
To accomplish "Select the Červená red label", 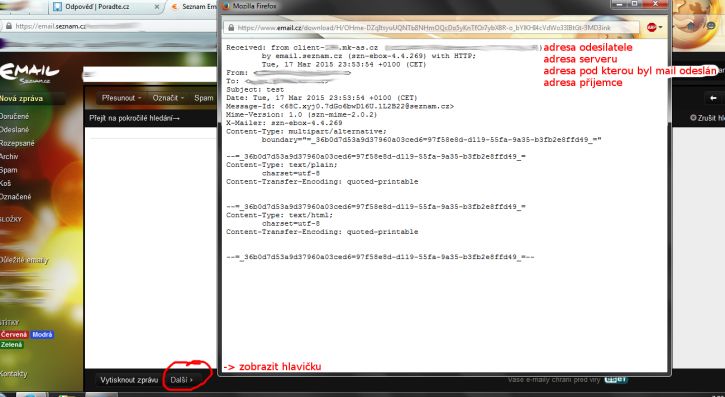I will (14, 335).
